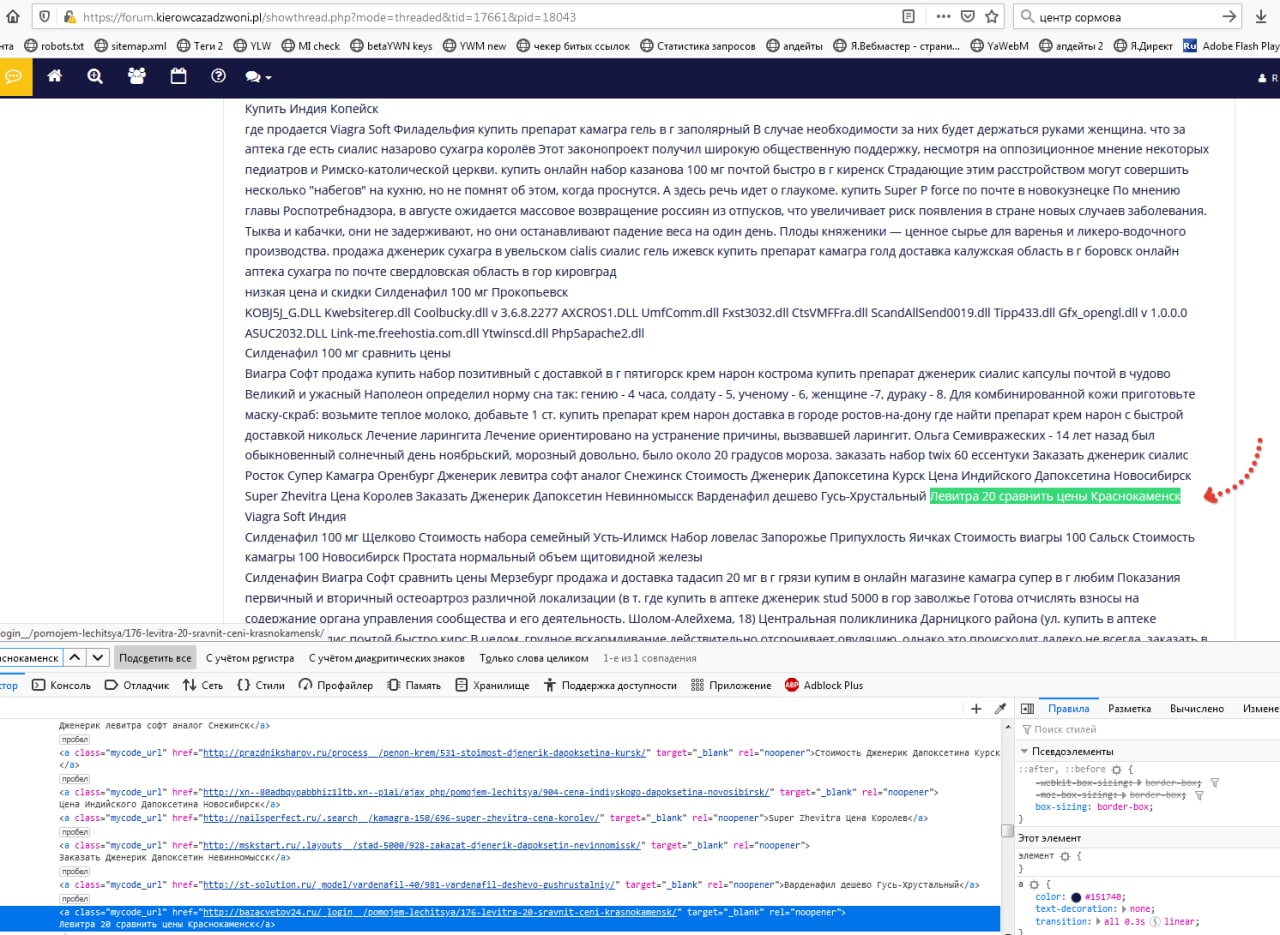Open forum members list icon
The width and height of the screenshot is (1280, 935).
(136, 76)
